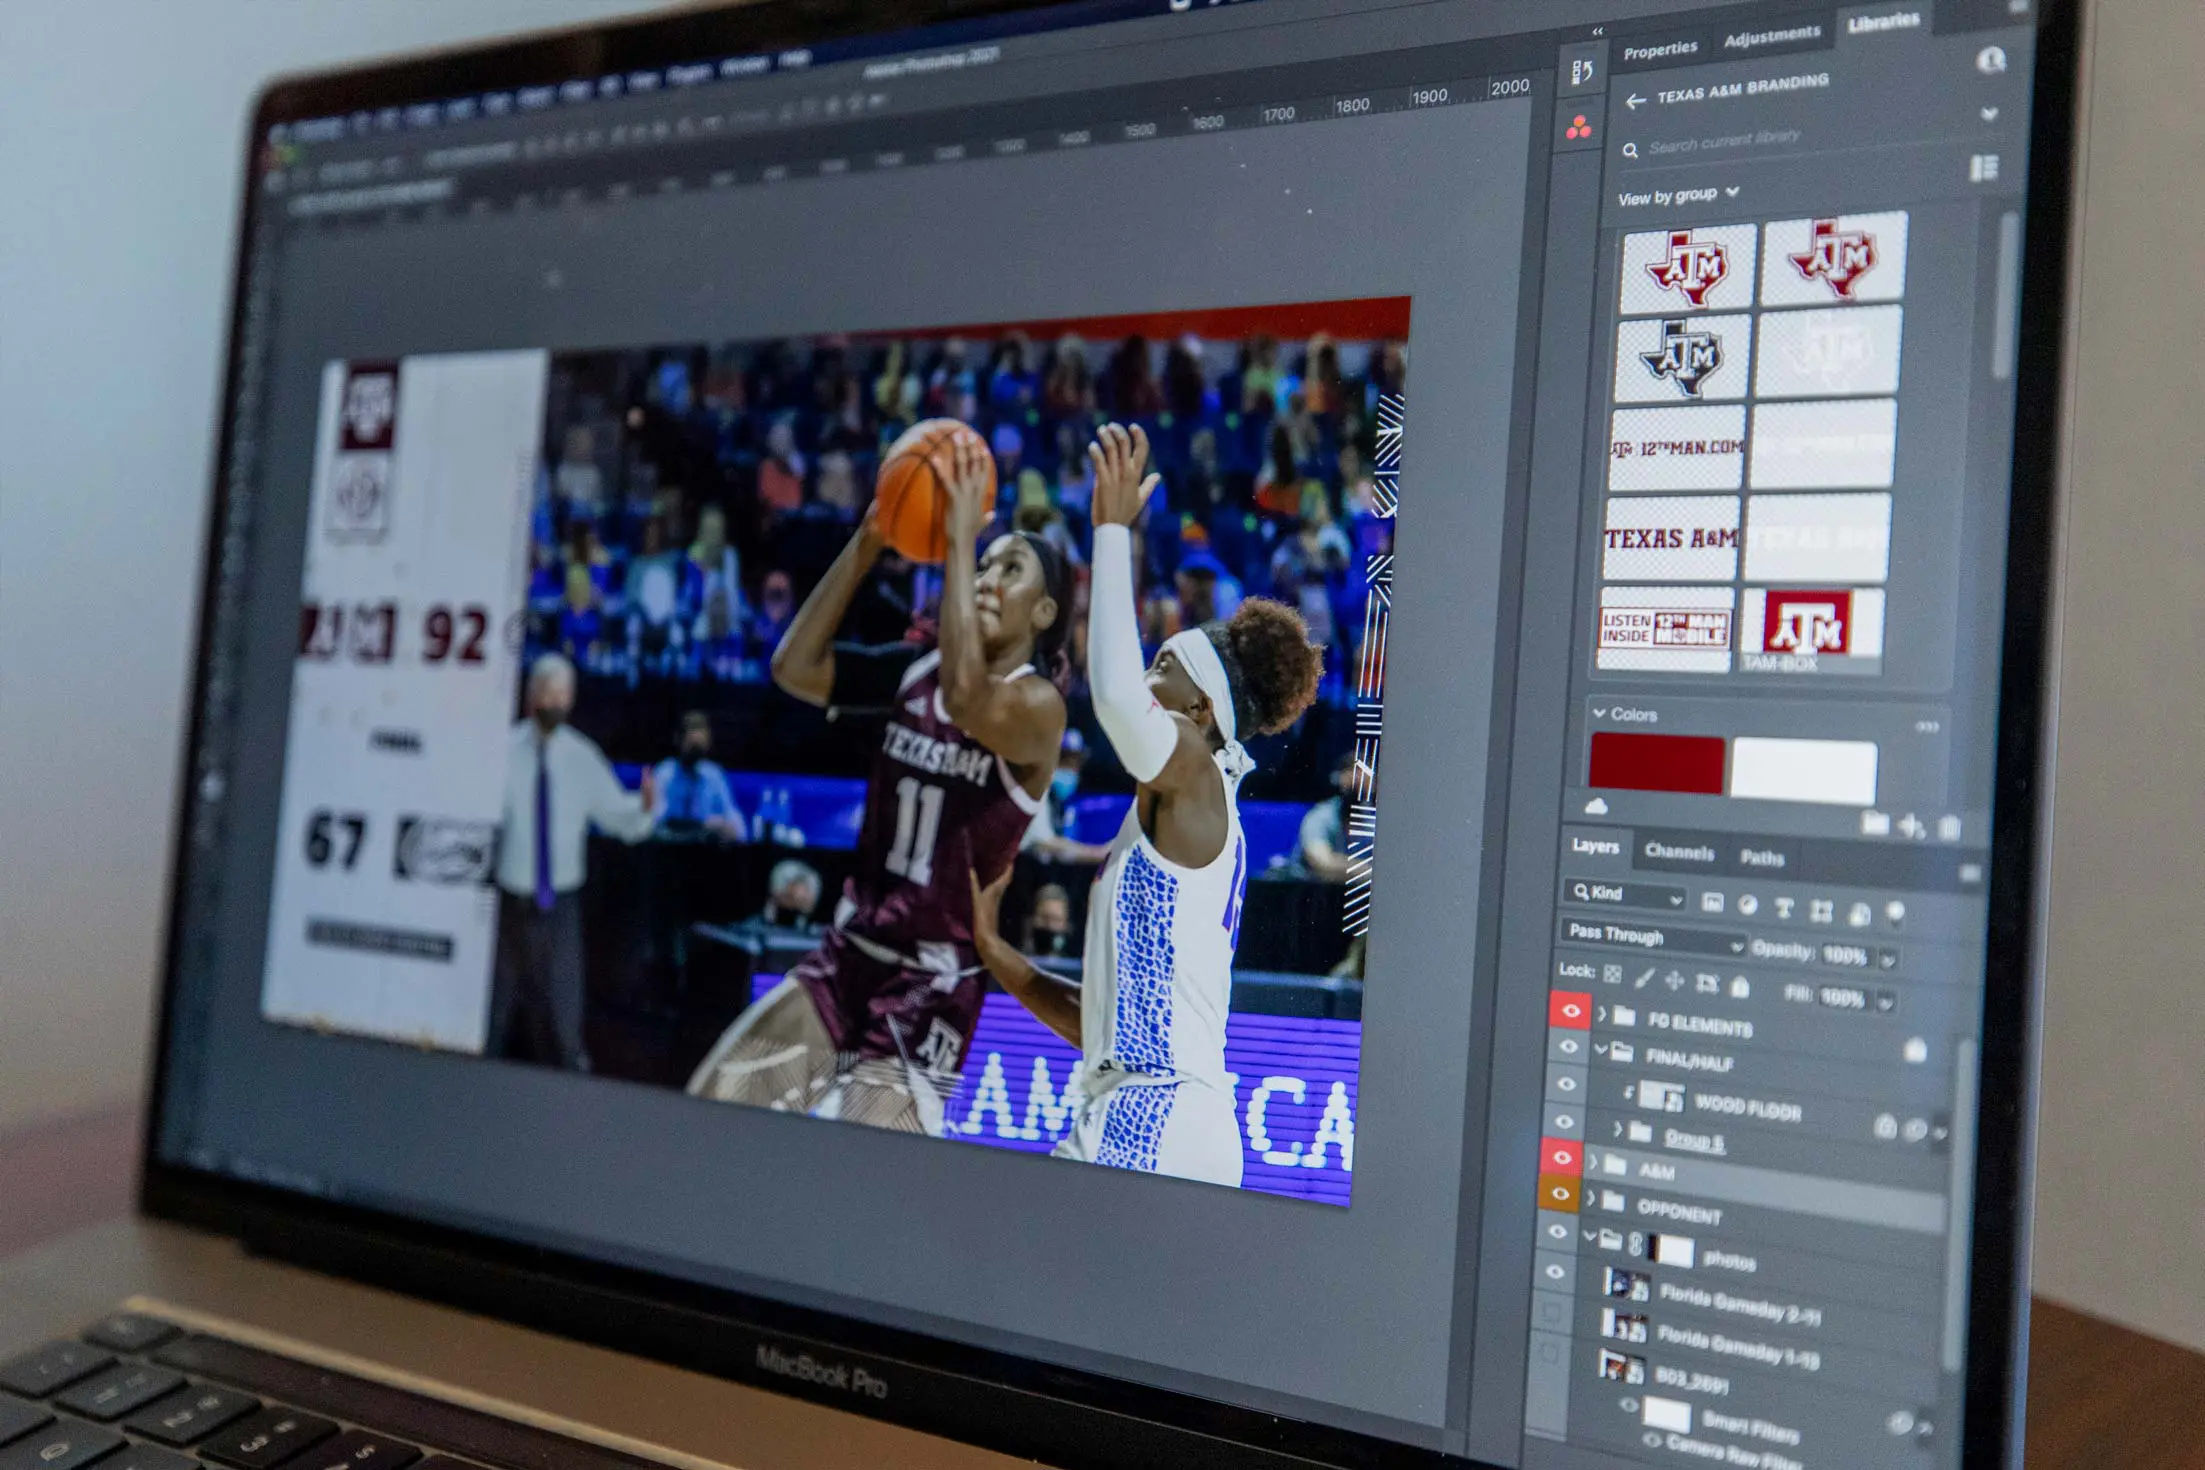
Task: Filter Layers panel for pixel layers
Action: [x=1712, y=903]
